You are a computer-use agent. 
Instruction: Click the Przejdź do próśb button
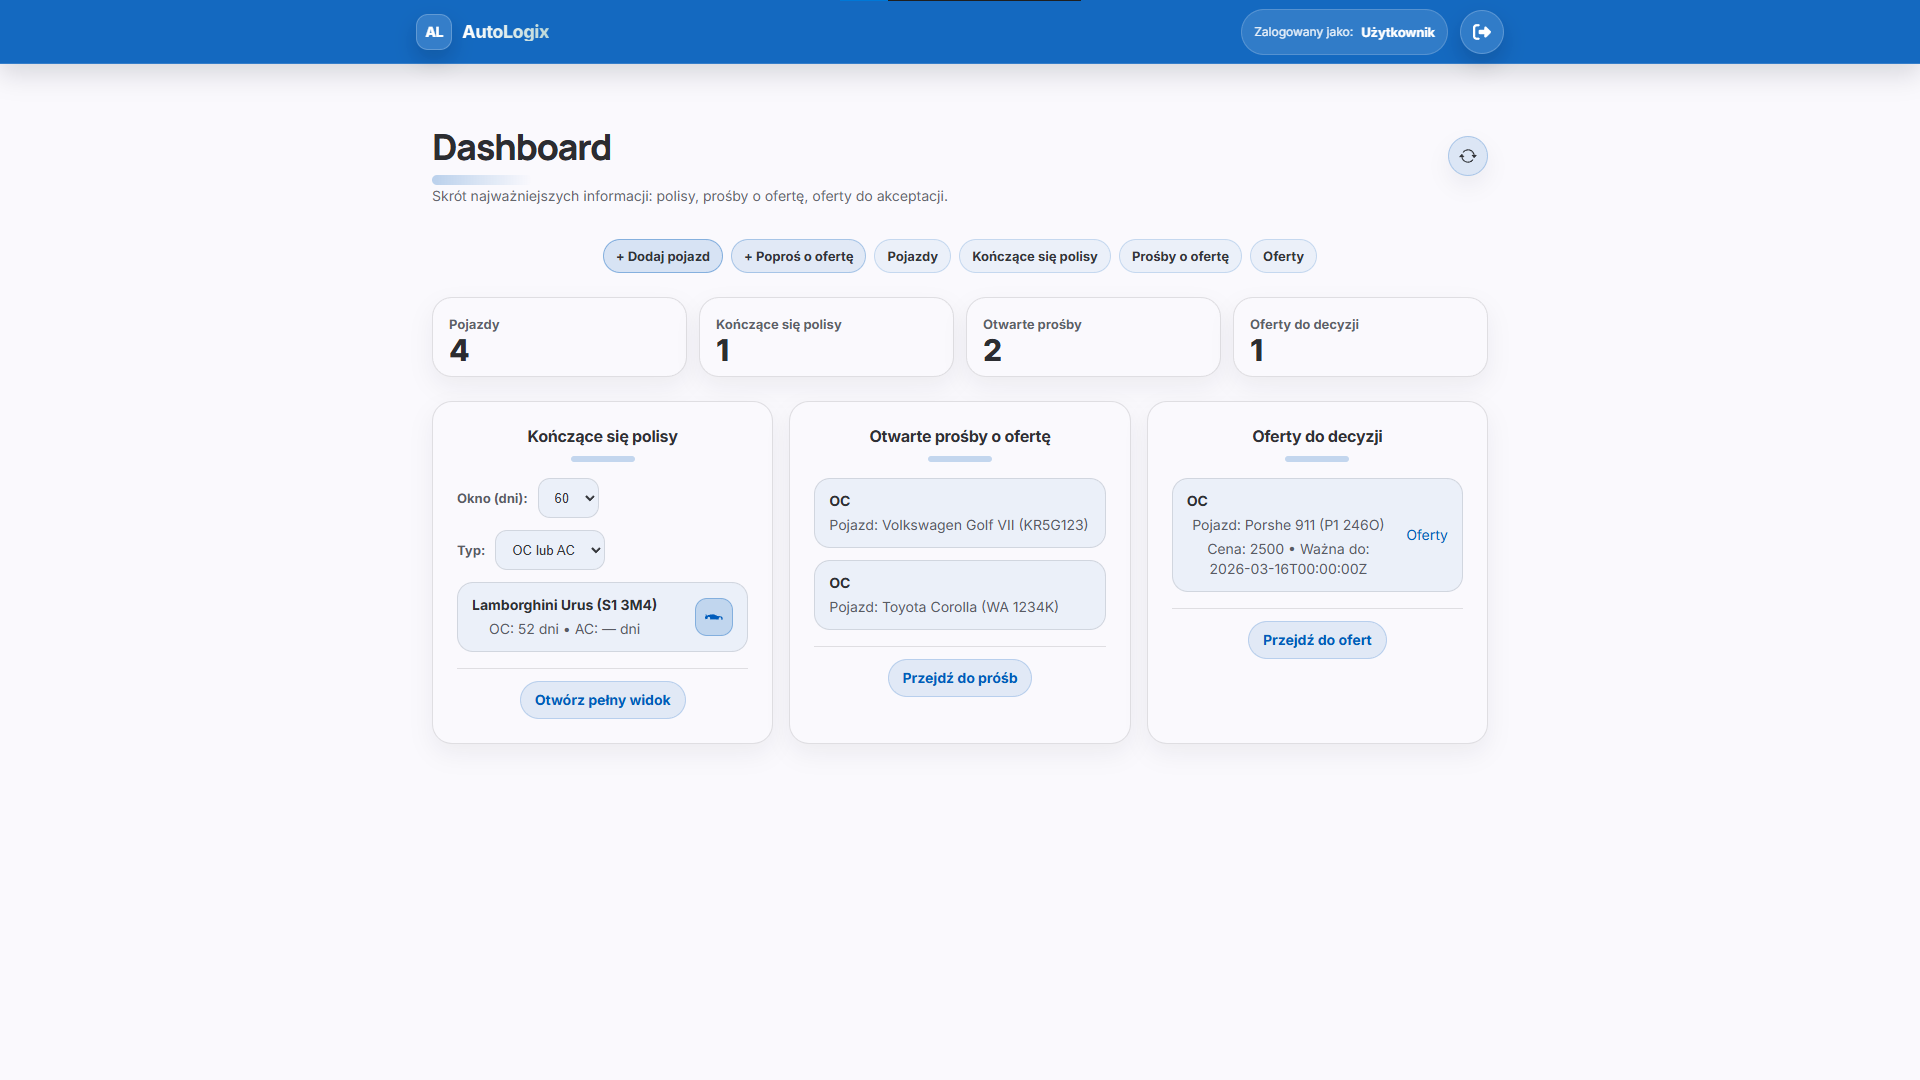pos(960,678)
